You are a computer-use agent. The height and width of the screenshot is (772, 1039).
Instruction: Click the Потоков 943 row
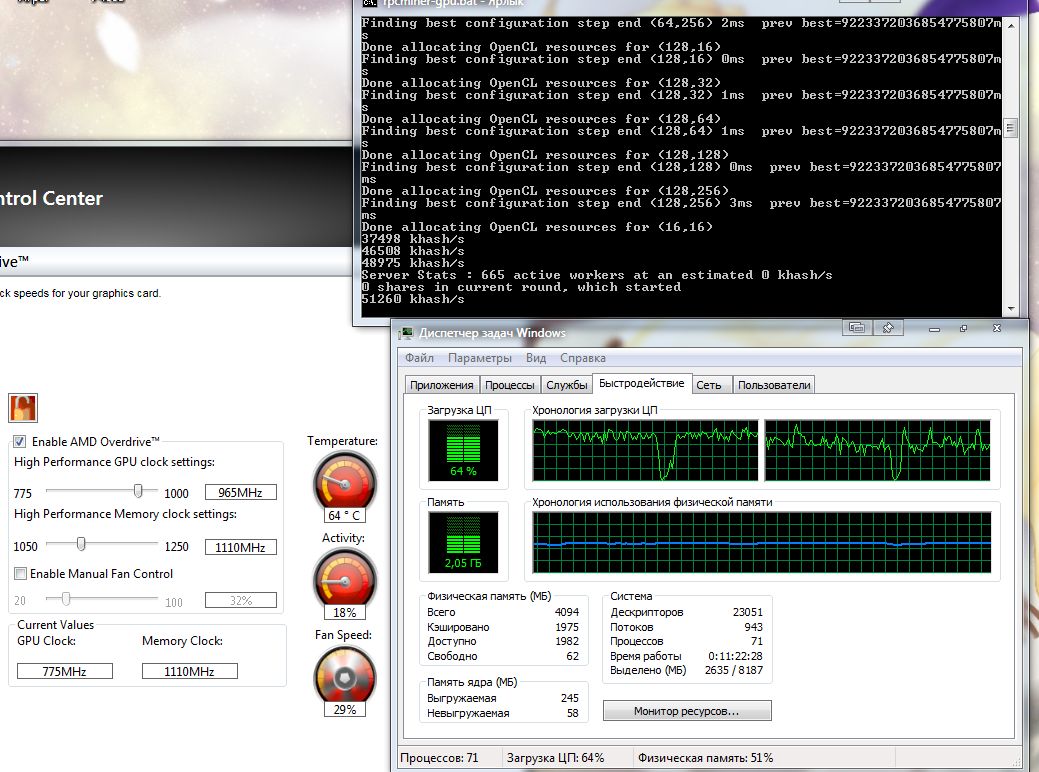point(686,627)
